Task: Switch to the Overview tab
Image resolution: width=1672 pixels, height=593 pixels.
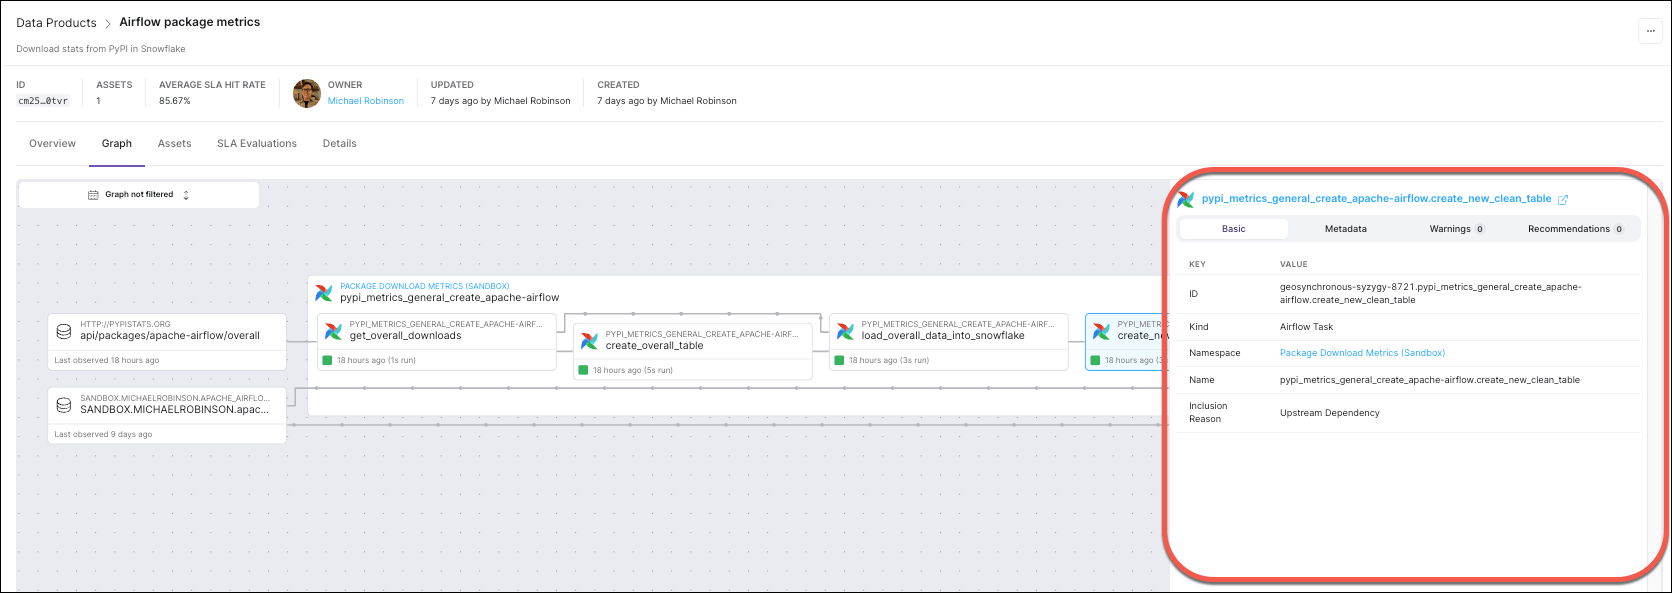Action: click(52, 144)
